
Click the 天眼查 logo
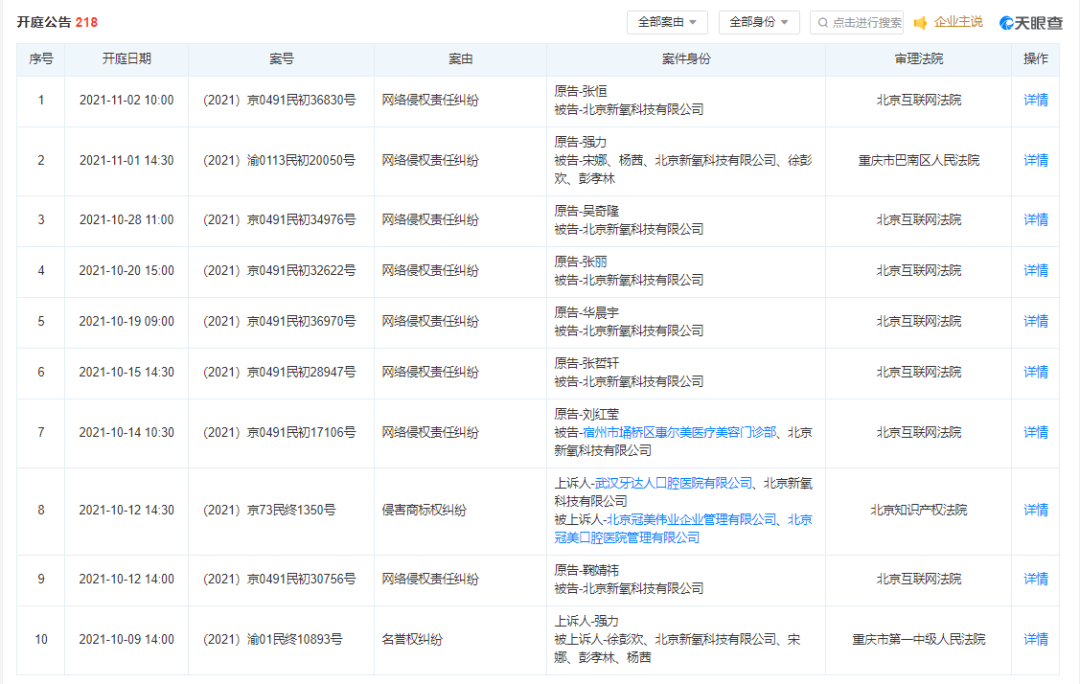1030,23
